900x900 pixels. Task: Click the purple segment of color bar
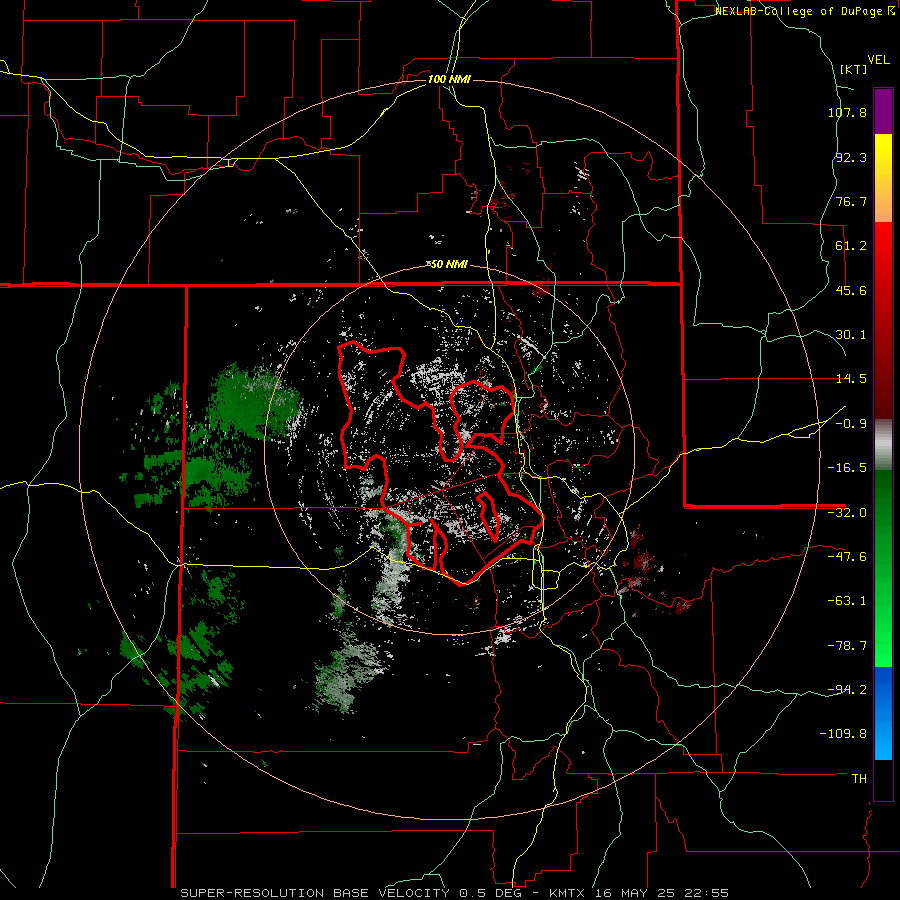pyautogui.click(x=883, y=111)
